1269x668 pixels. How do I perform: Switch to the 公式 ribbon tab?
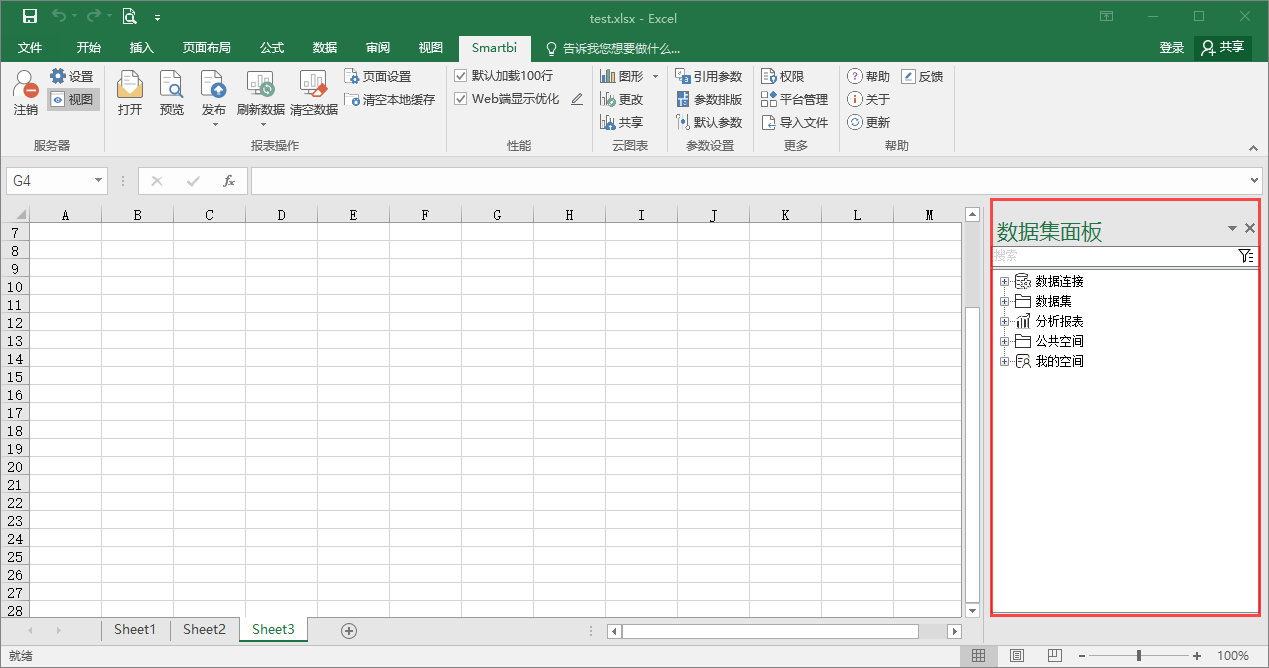click(x=272, y=48)
